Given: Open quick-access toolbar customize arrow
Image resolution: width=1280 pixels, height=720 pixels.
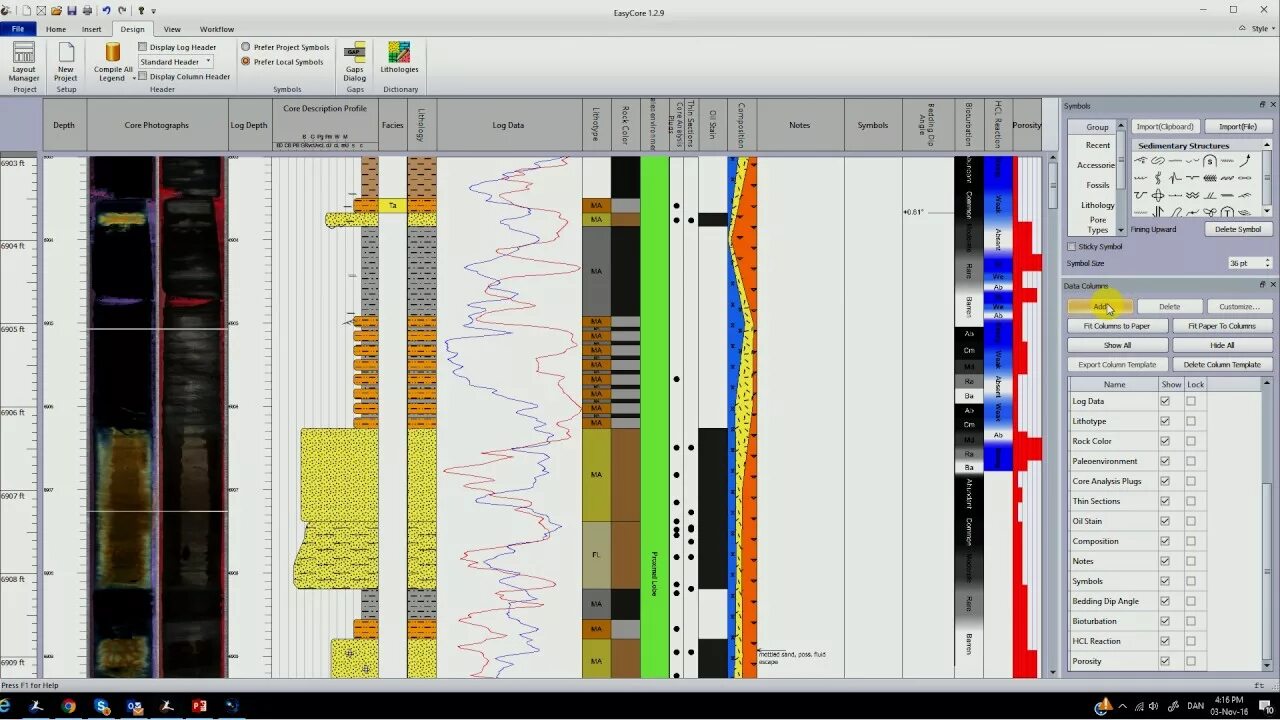Looking at the screenshot, I should [154, 11].
